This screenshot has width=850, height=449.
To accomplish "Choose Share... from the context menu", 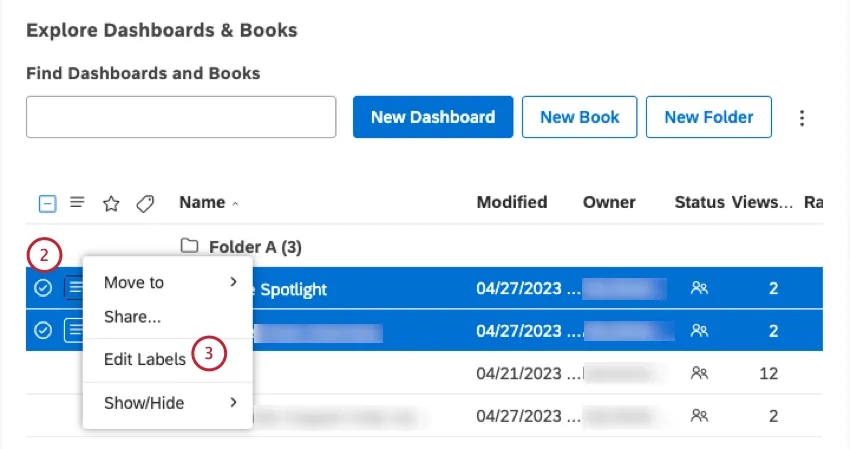I will (x=133, y=317).
